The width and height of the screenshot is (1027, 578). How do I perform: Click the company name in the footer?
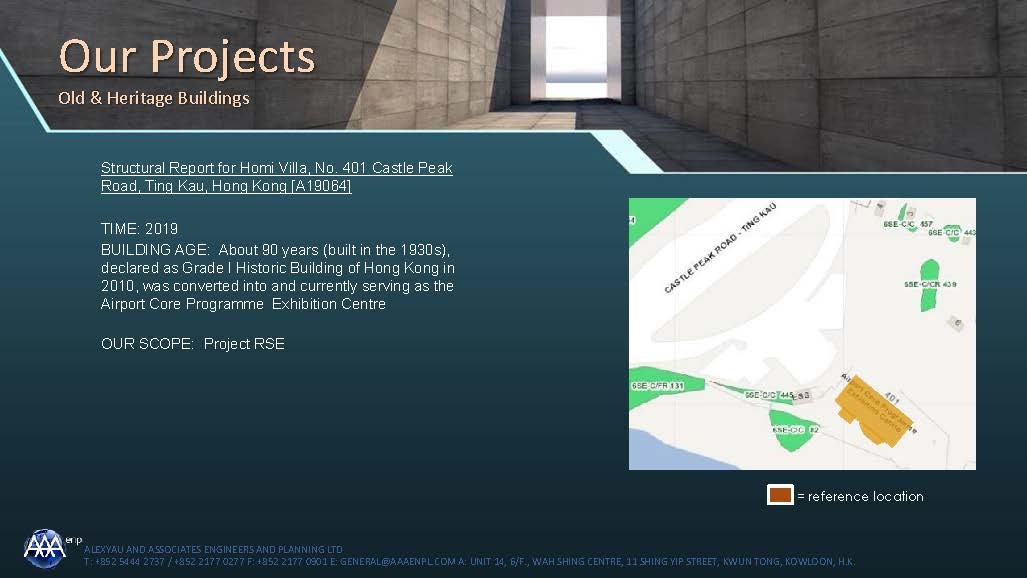click(x=214, y=549)
